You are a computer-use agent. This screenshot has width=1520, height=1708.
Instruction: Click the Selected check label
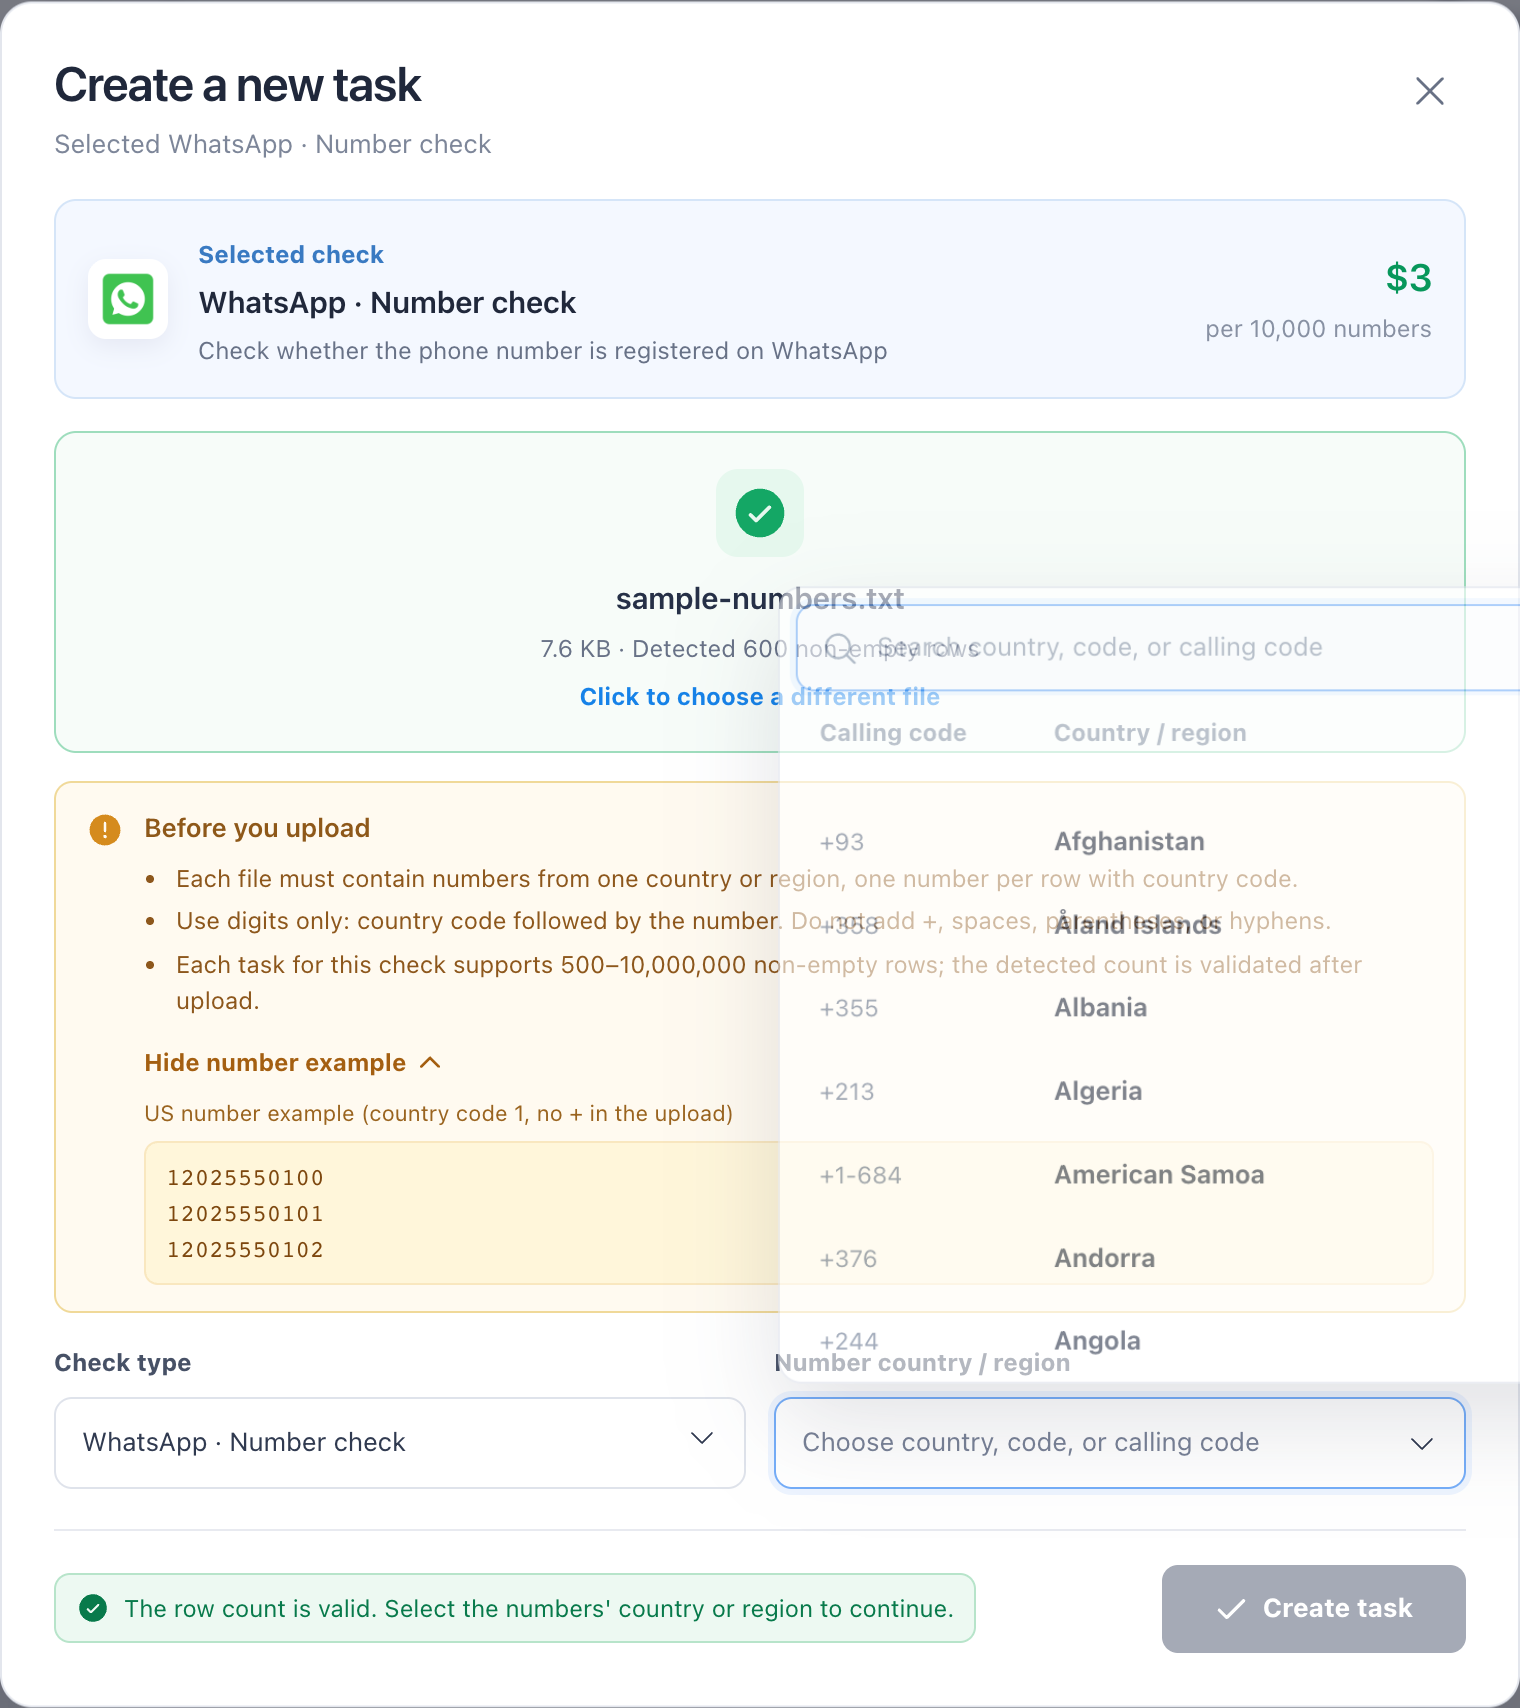[291, 255]
